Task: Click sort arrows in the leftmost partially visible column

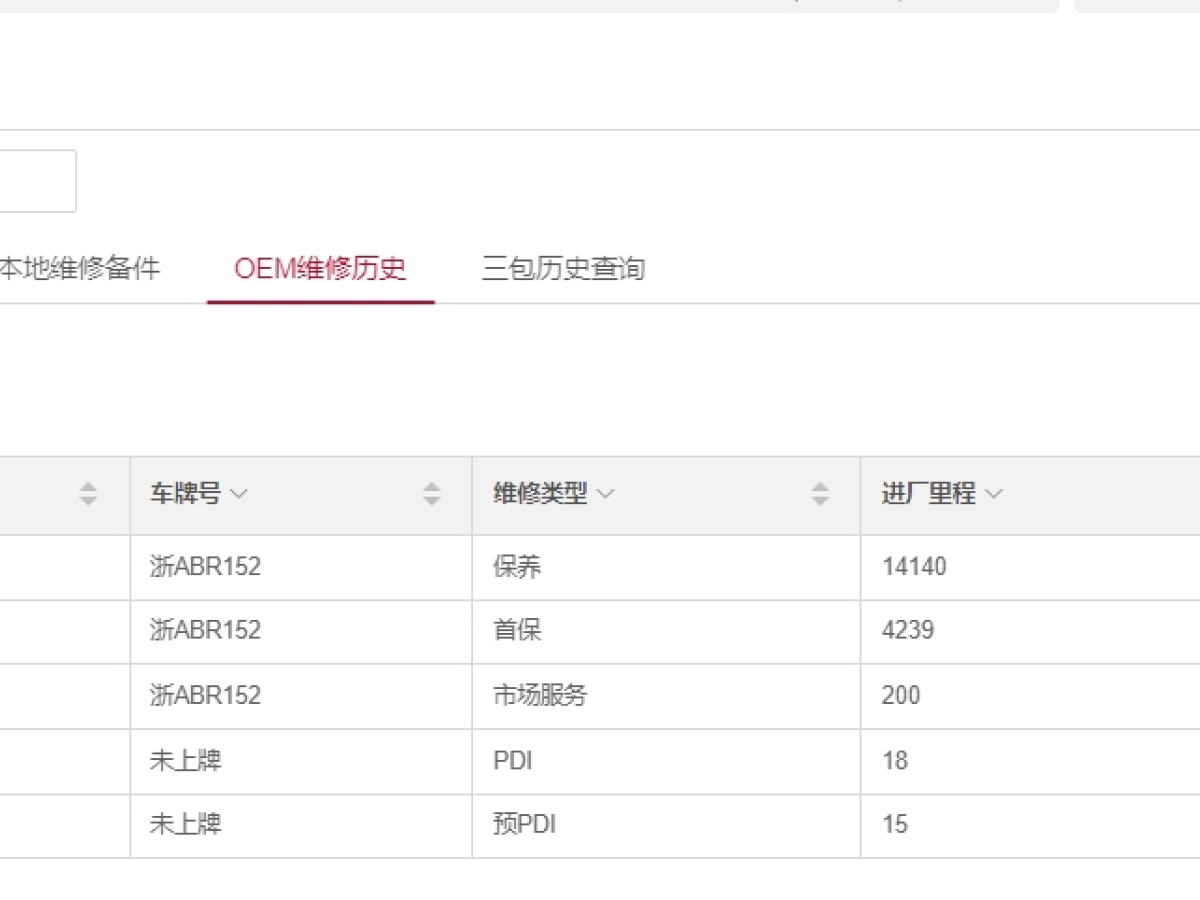Action: pos(88,494)
